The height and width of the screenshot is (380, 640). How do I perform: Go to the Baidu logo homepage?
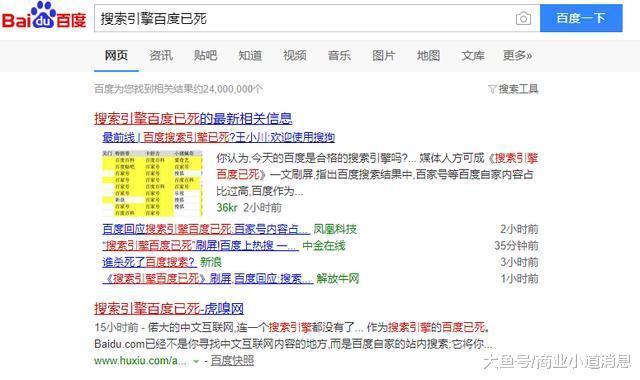[44, 17]
